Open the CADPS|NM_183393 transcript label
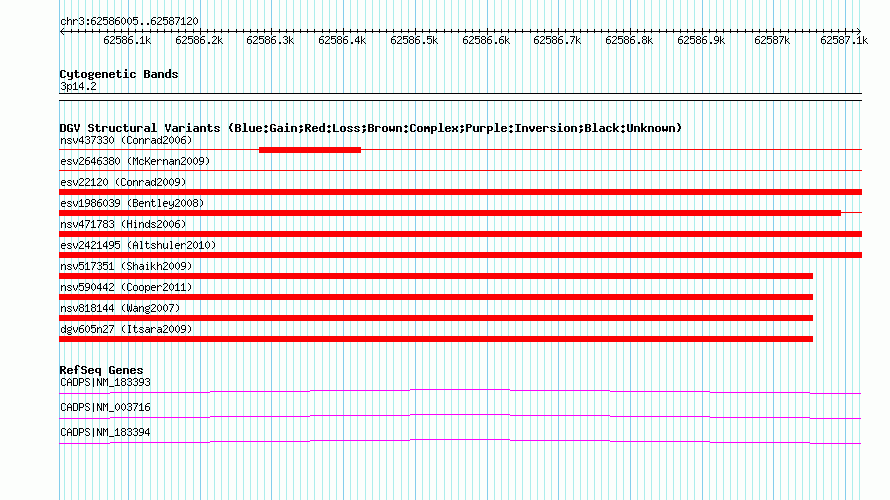This screenshot has height=500, width=890. point(106,383)
